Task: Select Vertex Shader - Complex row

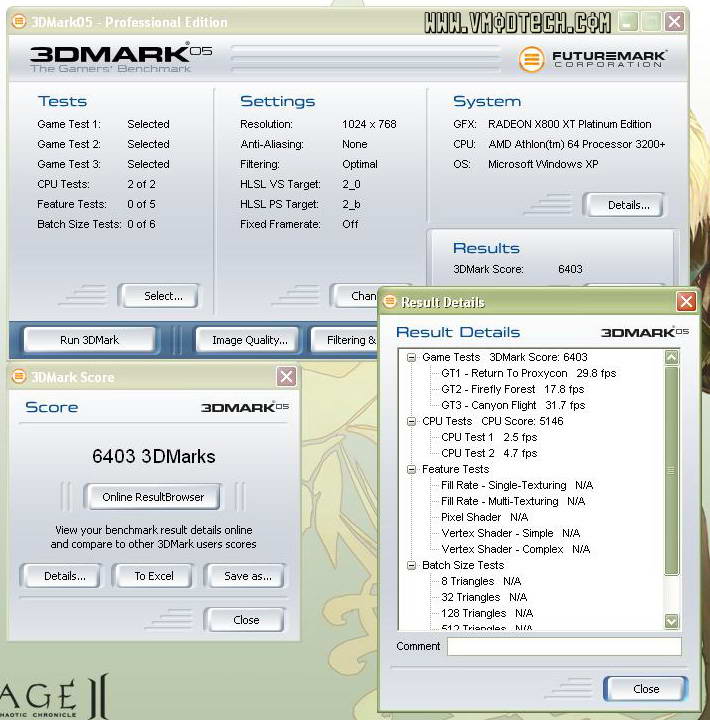Action: [516, 549]
